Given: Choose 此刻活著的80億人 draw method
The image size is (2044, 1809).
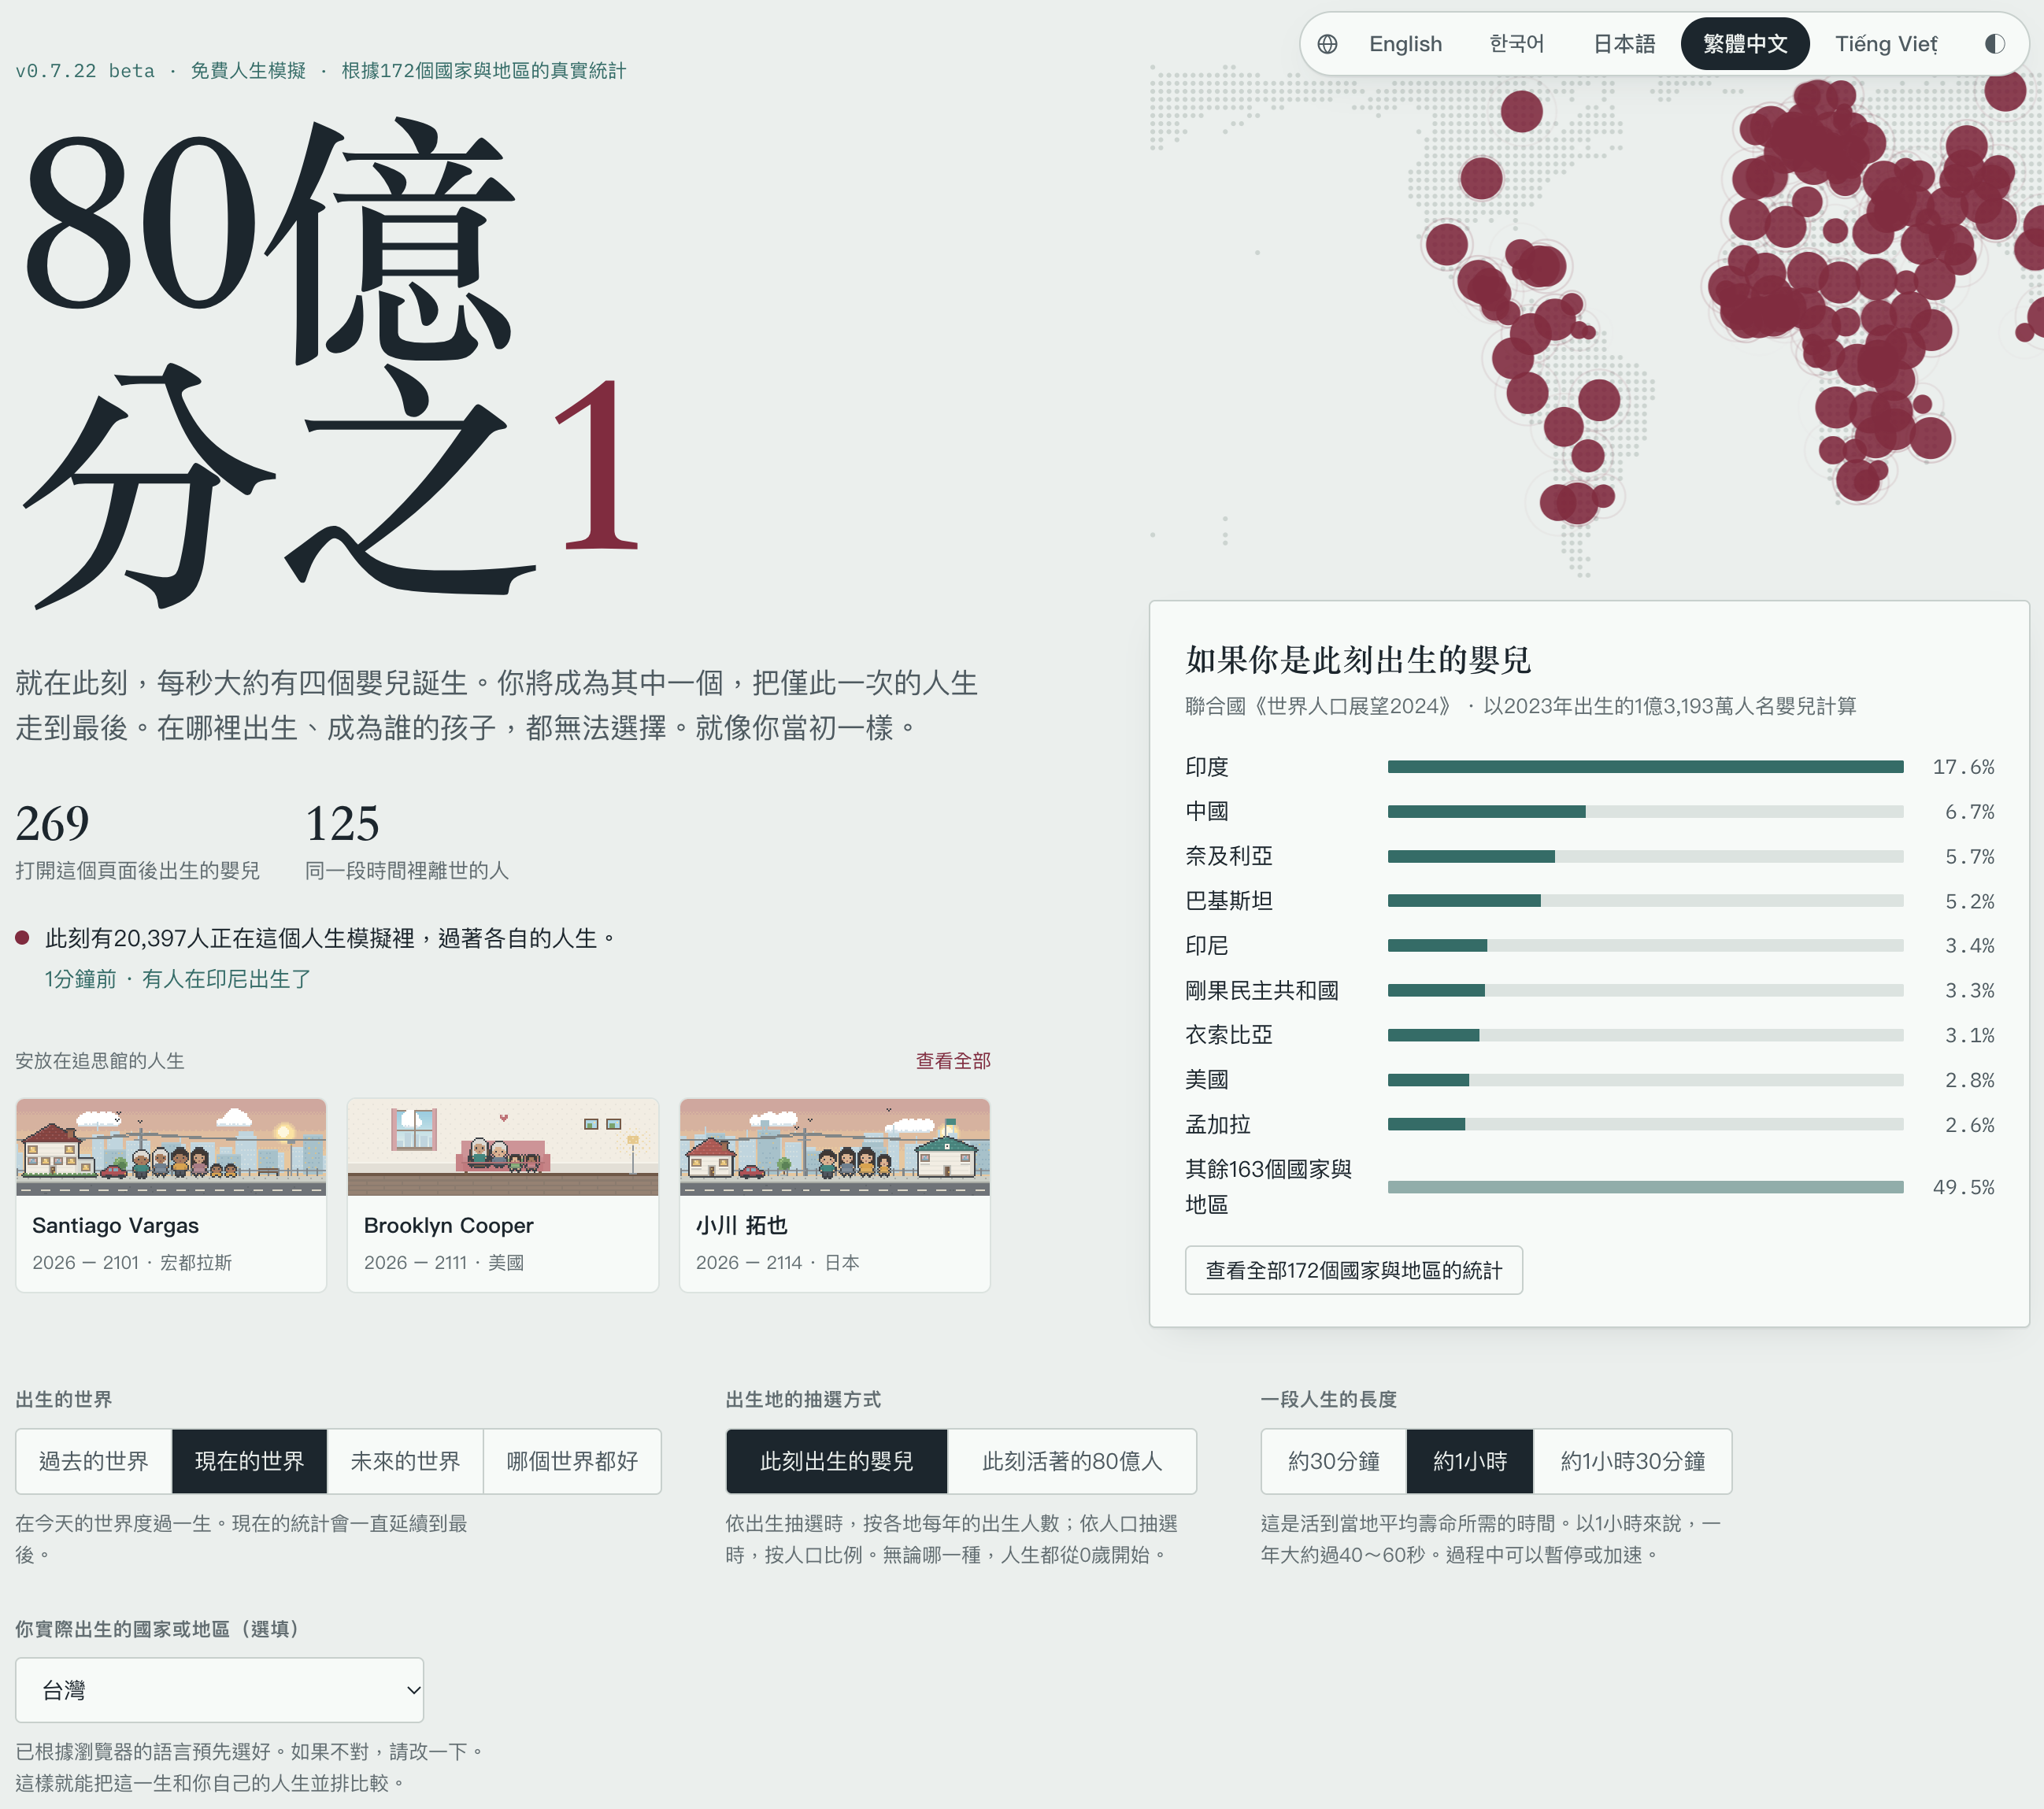Looking at the screenshot, I should (x=1071, y=1461).
